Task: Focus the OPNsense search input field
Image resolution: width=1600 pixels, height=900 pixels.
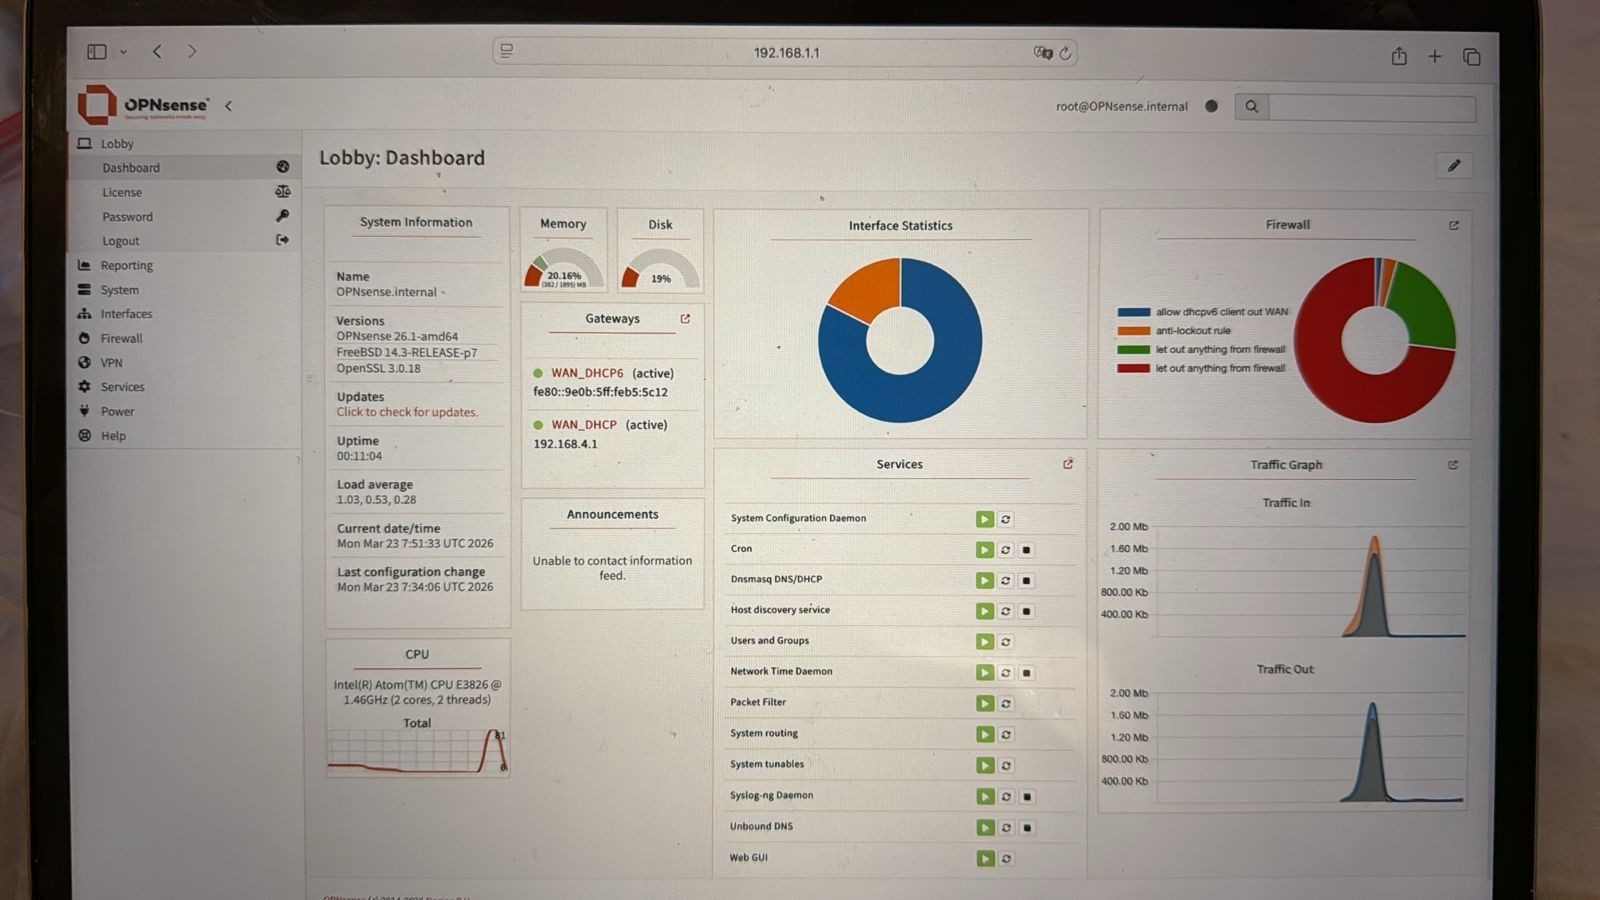Action: pos(1372,108)
